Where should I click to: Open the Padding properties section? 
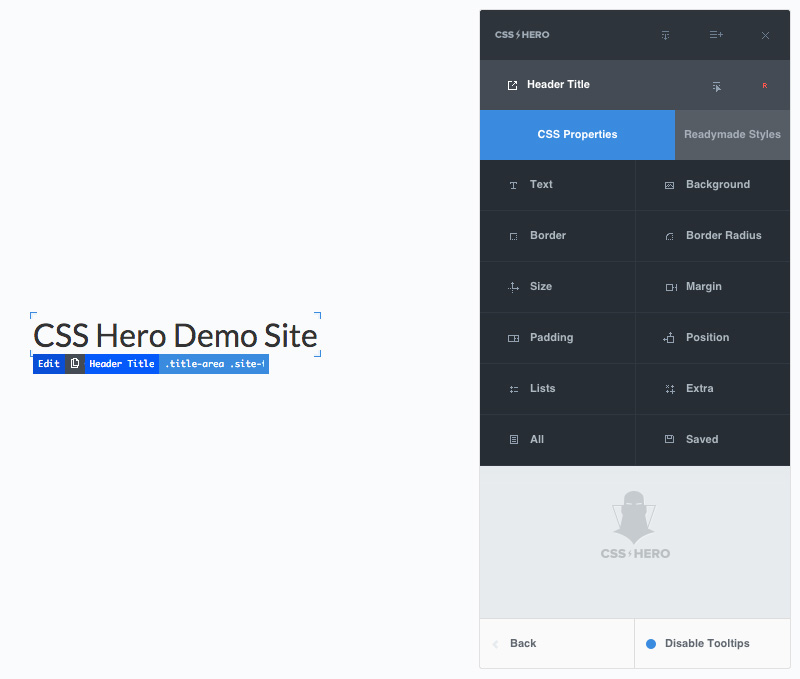click(x=558, y=338)
